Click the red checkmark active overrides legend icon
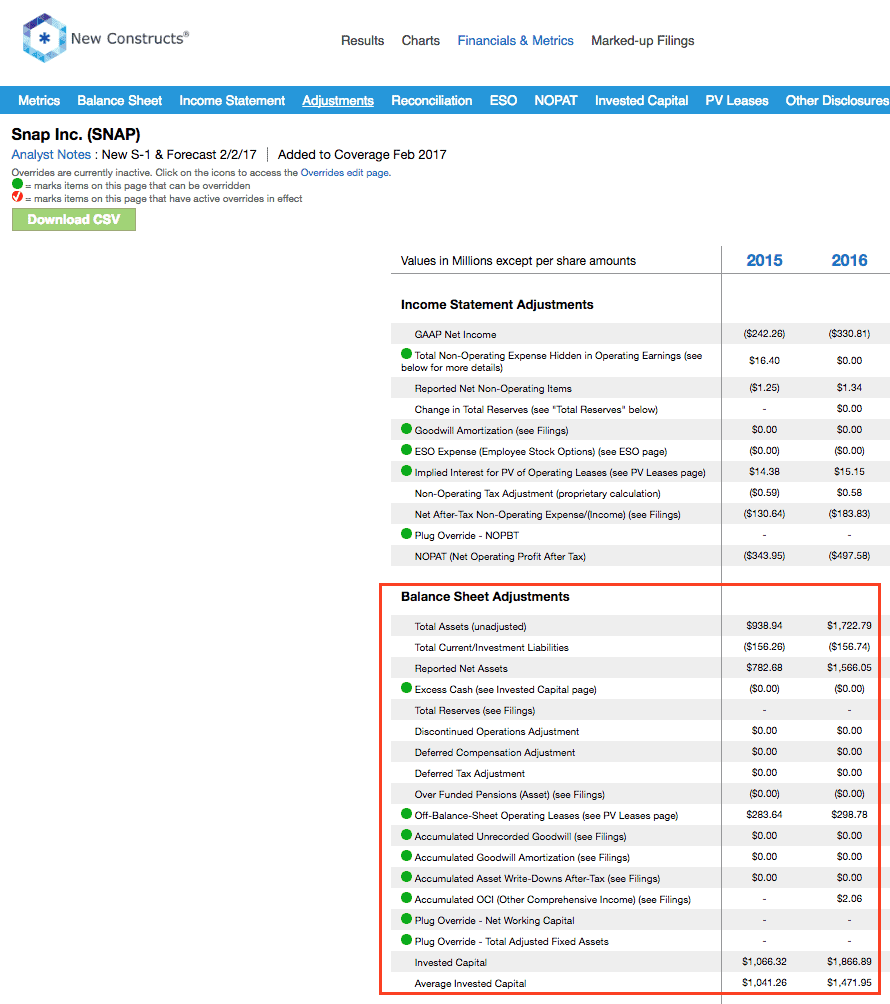 [17, 197]
